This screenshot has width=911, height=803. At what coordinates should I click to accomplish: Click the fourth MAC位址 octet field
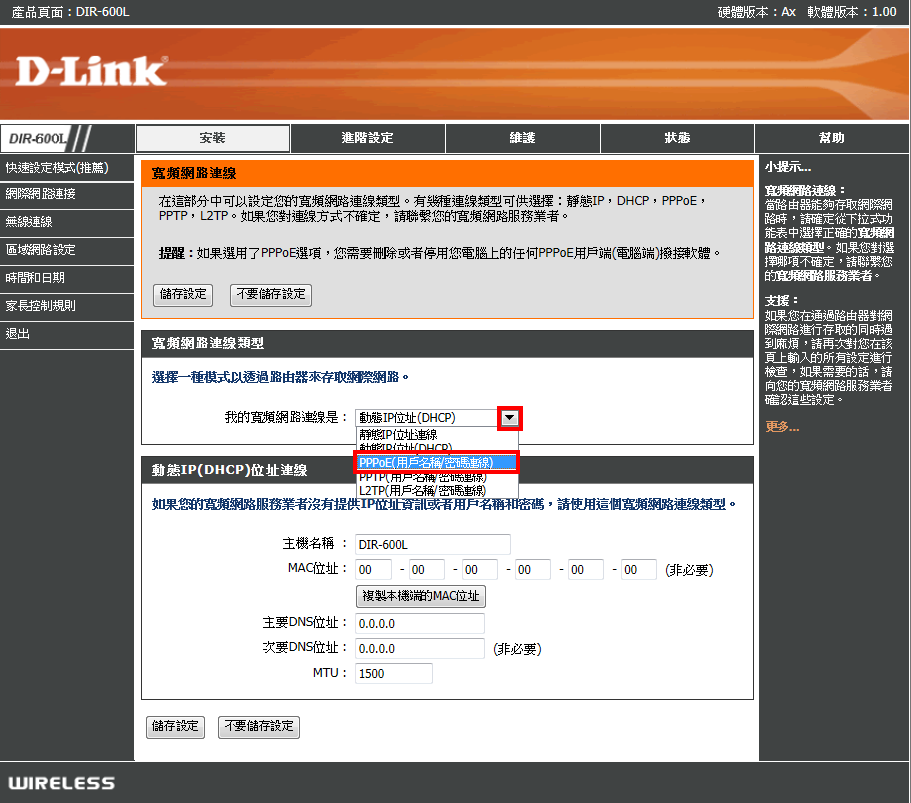(533, 570)
